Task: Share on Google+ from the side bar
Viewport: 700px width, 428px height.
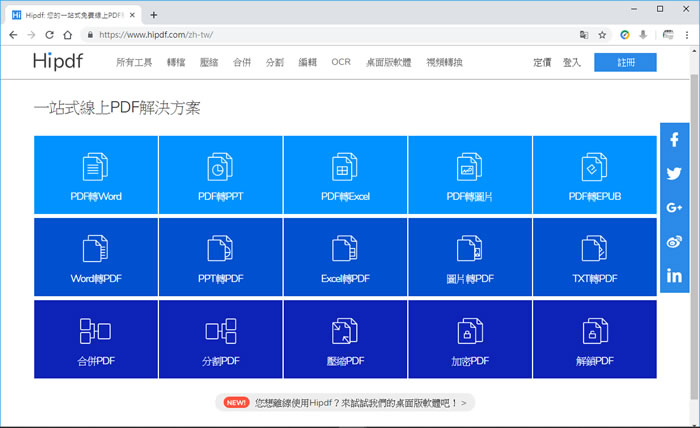Action: (x=674, y=208)
